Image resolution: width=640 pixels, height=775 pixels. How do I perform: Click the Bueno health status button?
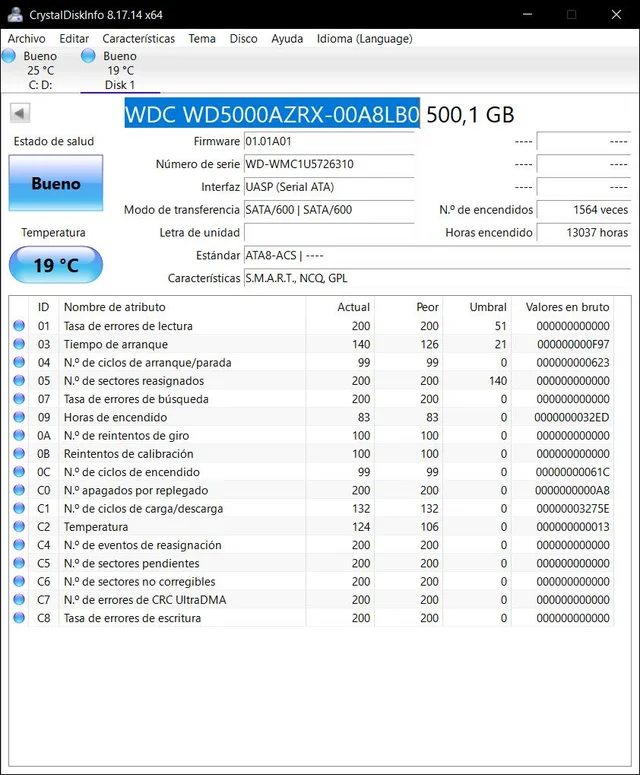[56, 183]
